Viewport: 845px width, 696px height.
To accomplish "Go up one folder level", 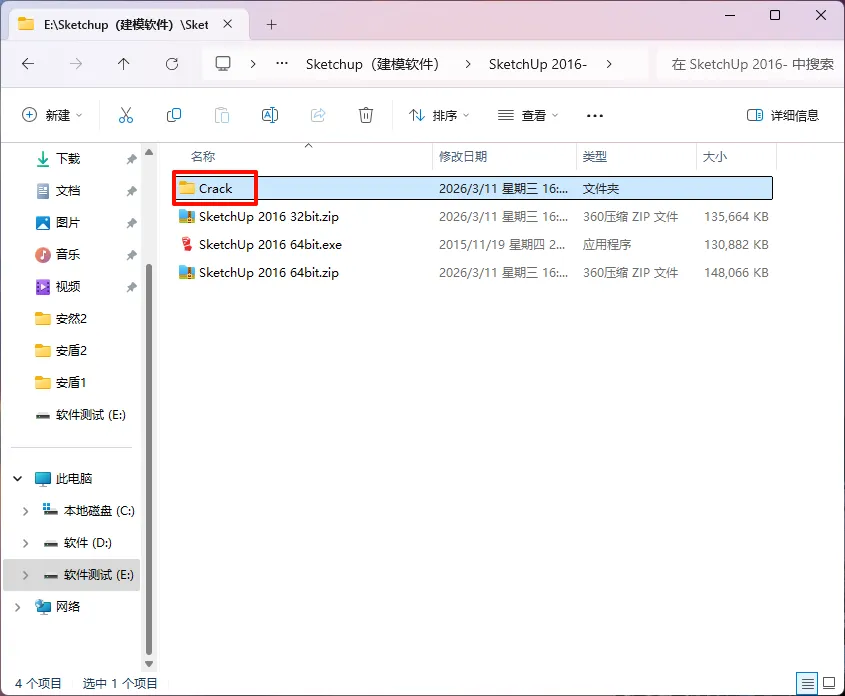I will [123, 64].
